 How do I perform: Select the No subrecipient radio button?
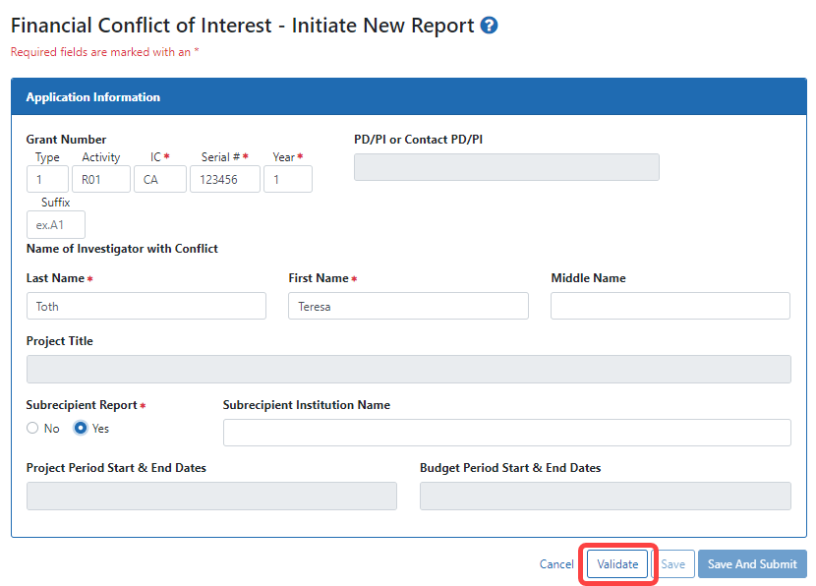pyautogui.click(x=33, y=428)
